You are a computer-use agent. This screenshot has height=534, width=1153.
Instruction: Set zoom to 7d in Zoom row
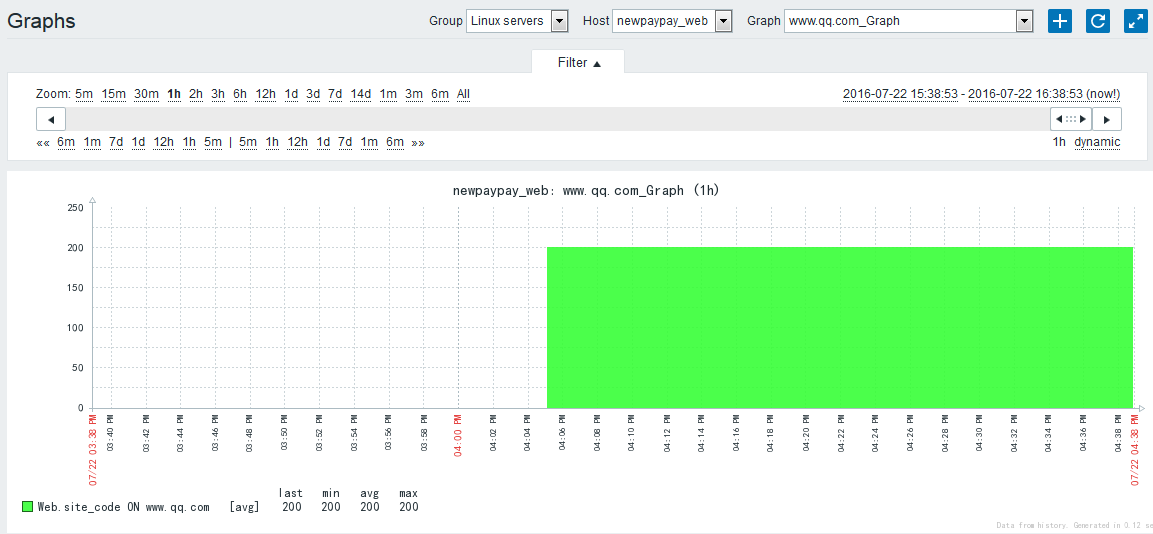(x=335, y=94)
